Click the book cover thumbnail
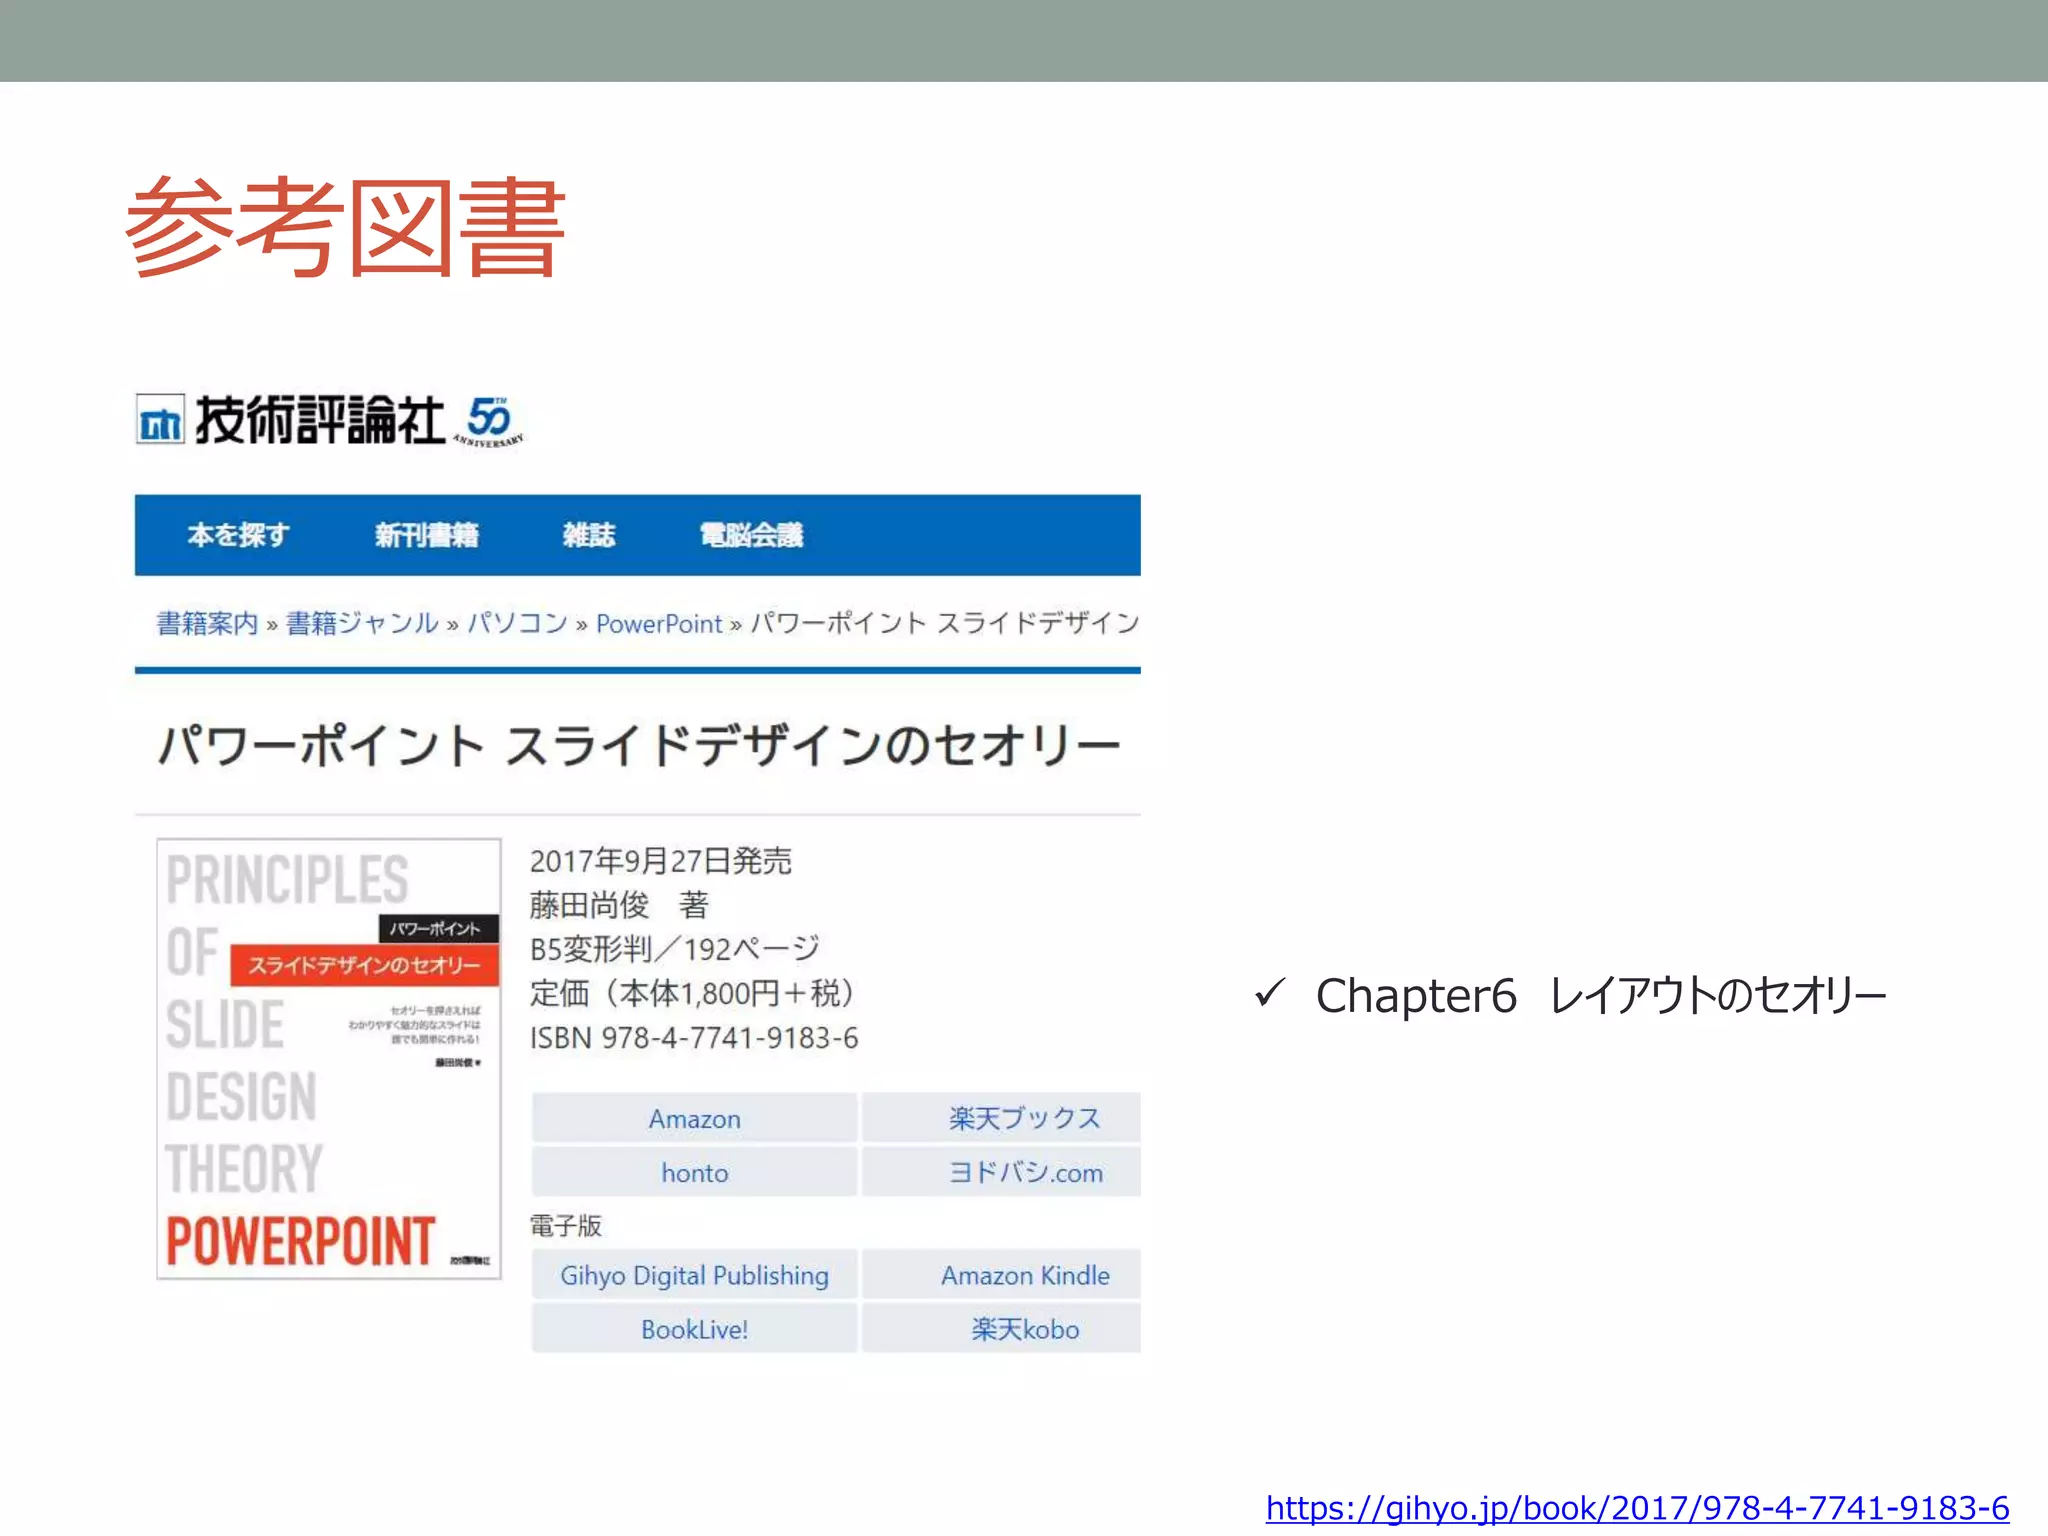Image resolution: width=2048 pixels, height=1536 pixels. click(329, 1059)
